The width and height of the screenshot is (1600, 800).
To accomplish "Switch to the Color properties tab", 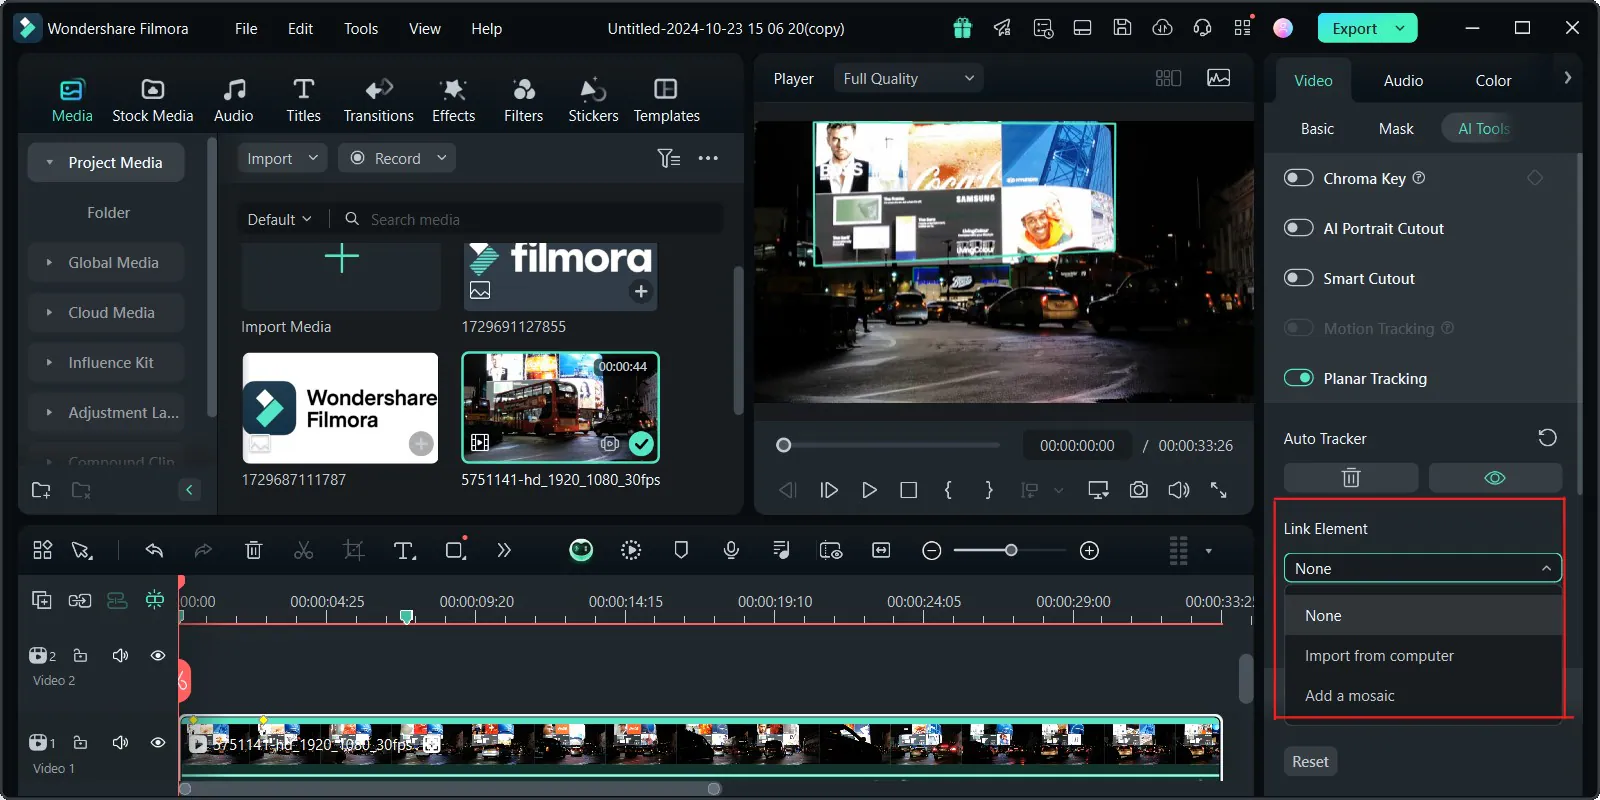I will tap(1493, 80).
